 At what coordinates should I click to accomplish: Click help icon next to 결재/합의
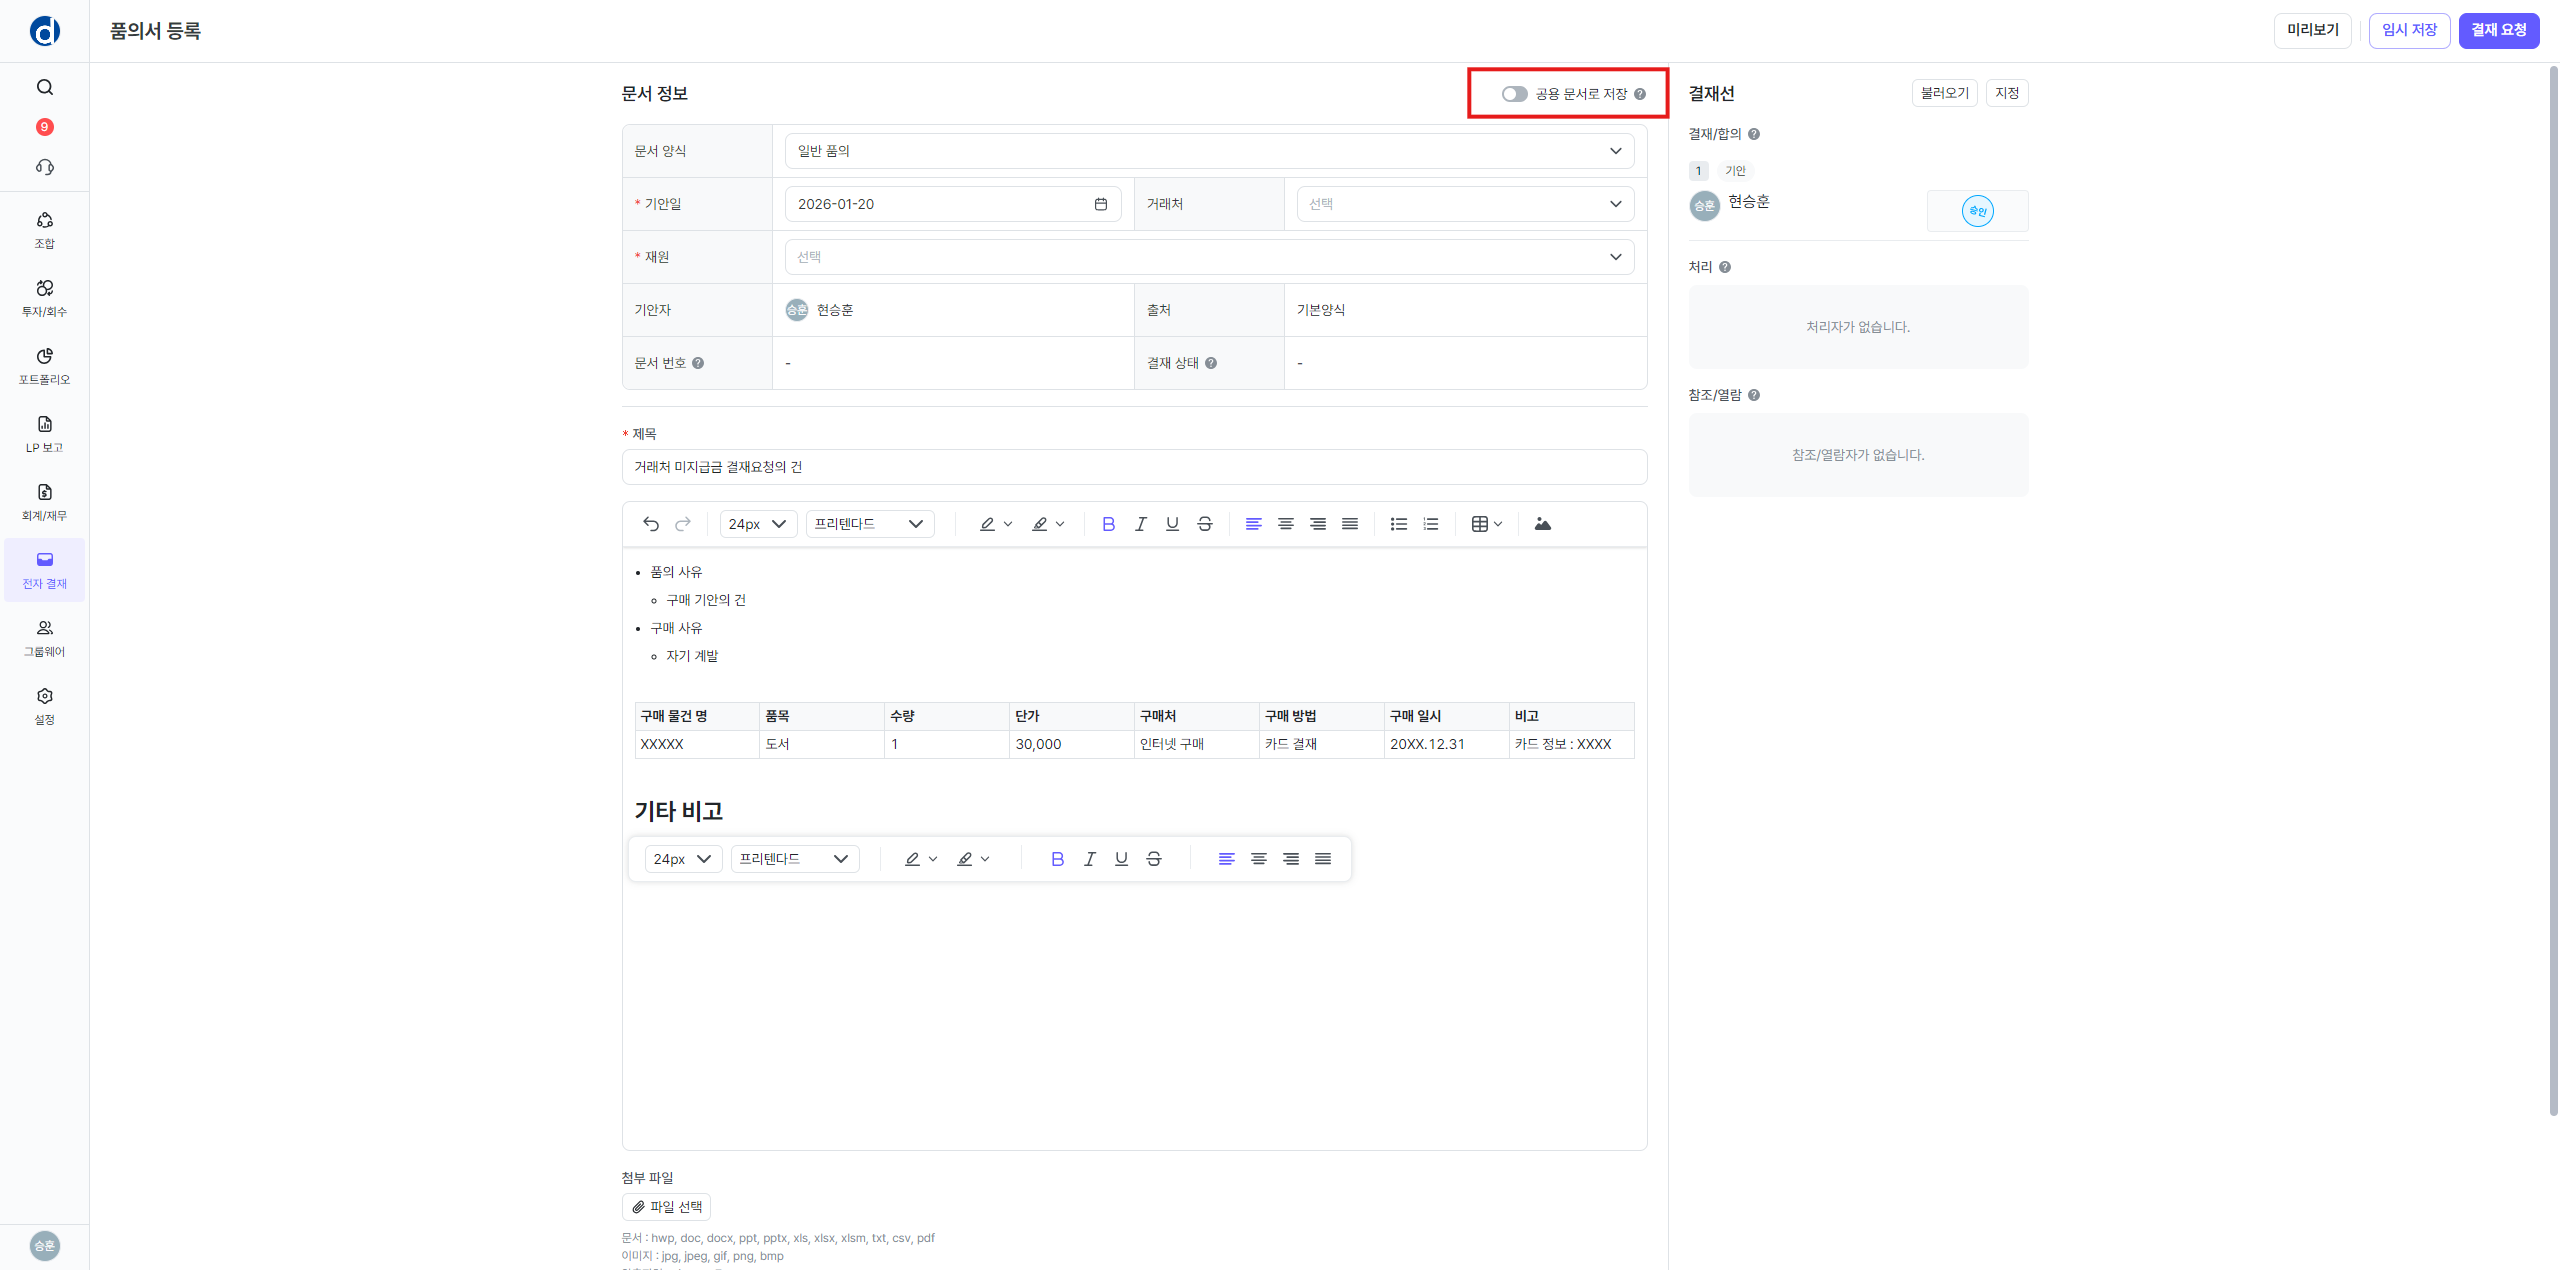click(1754, 134)
